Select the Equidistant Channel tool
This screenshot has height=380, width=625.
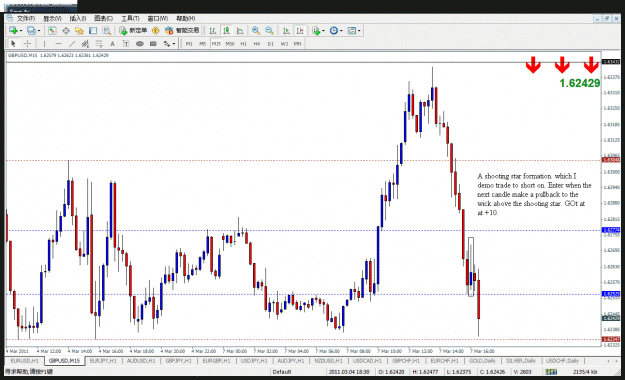point(85,43)
